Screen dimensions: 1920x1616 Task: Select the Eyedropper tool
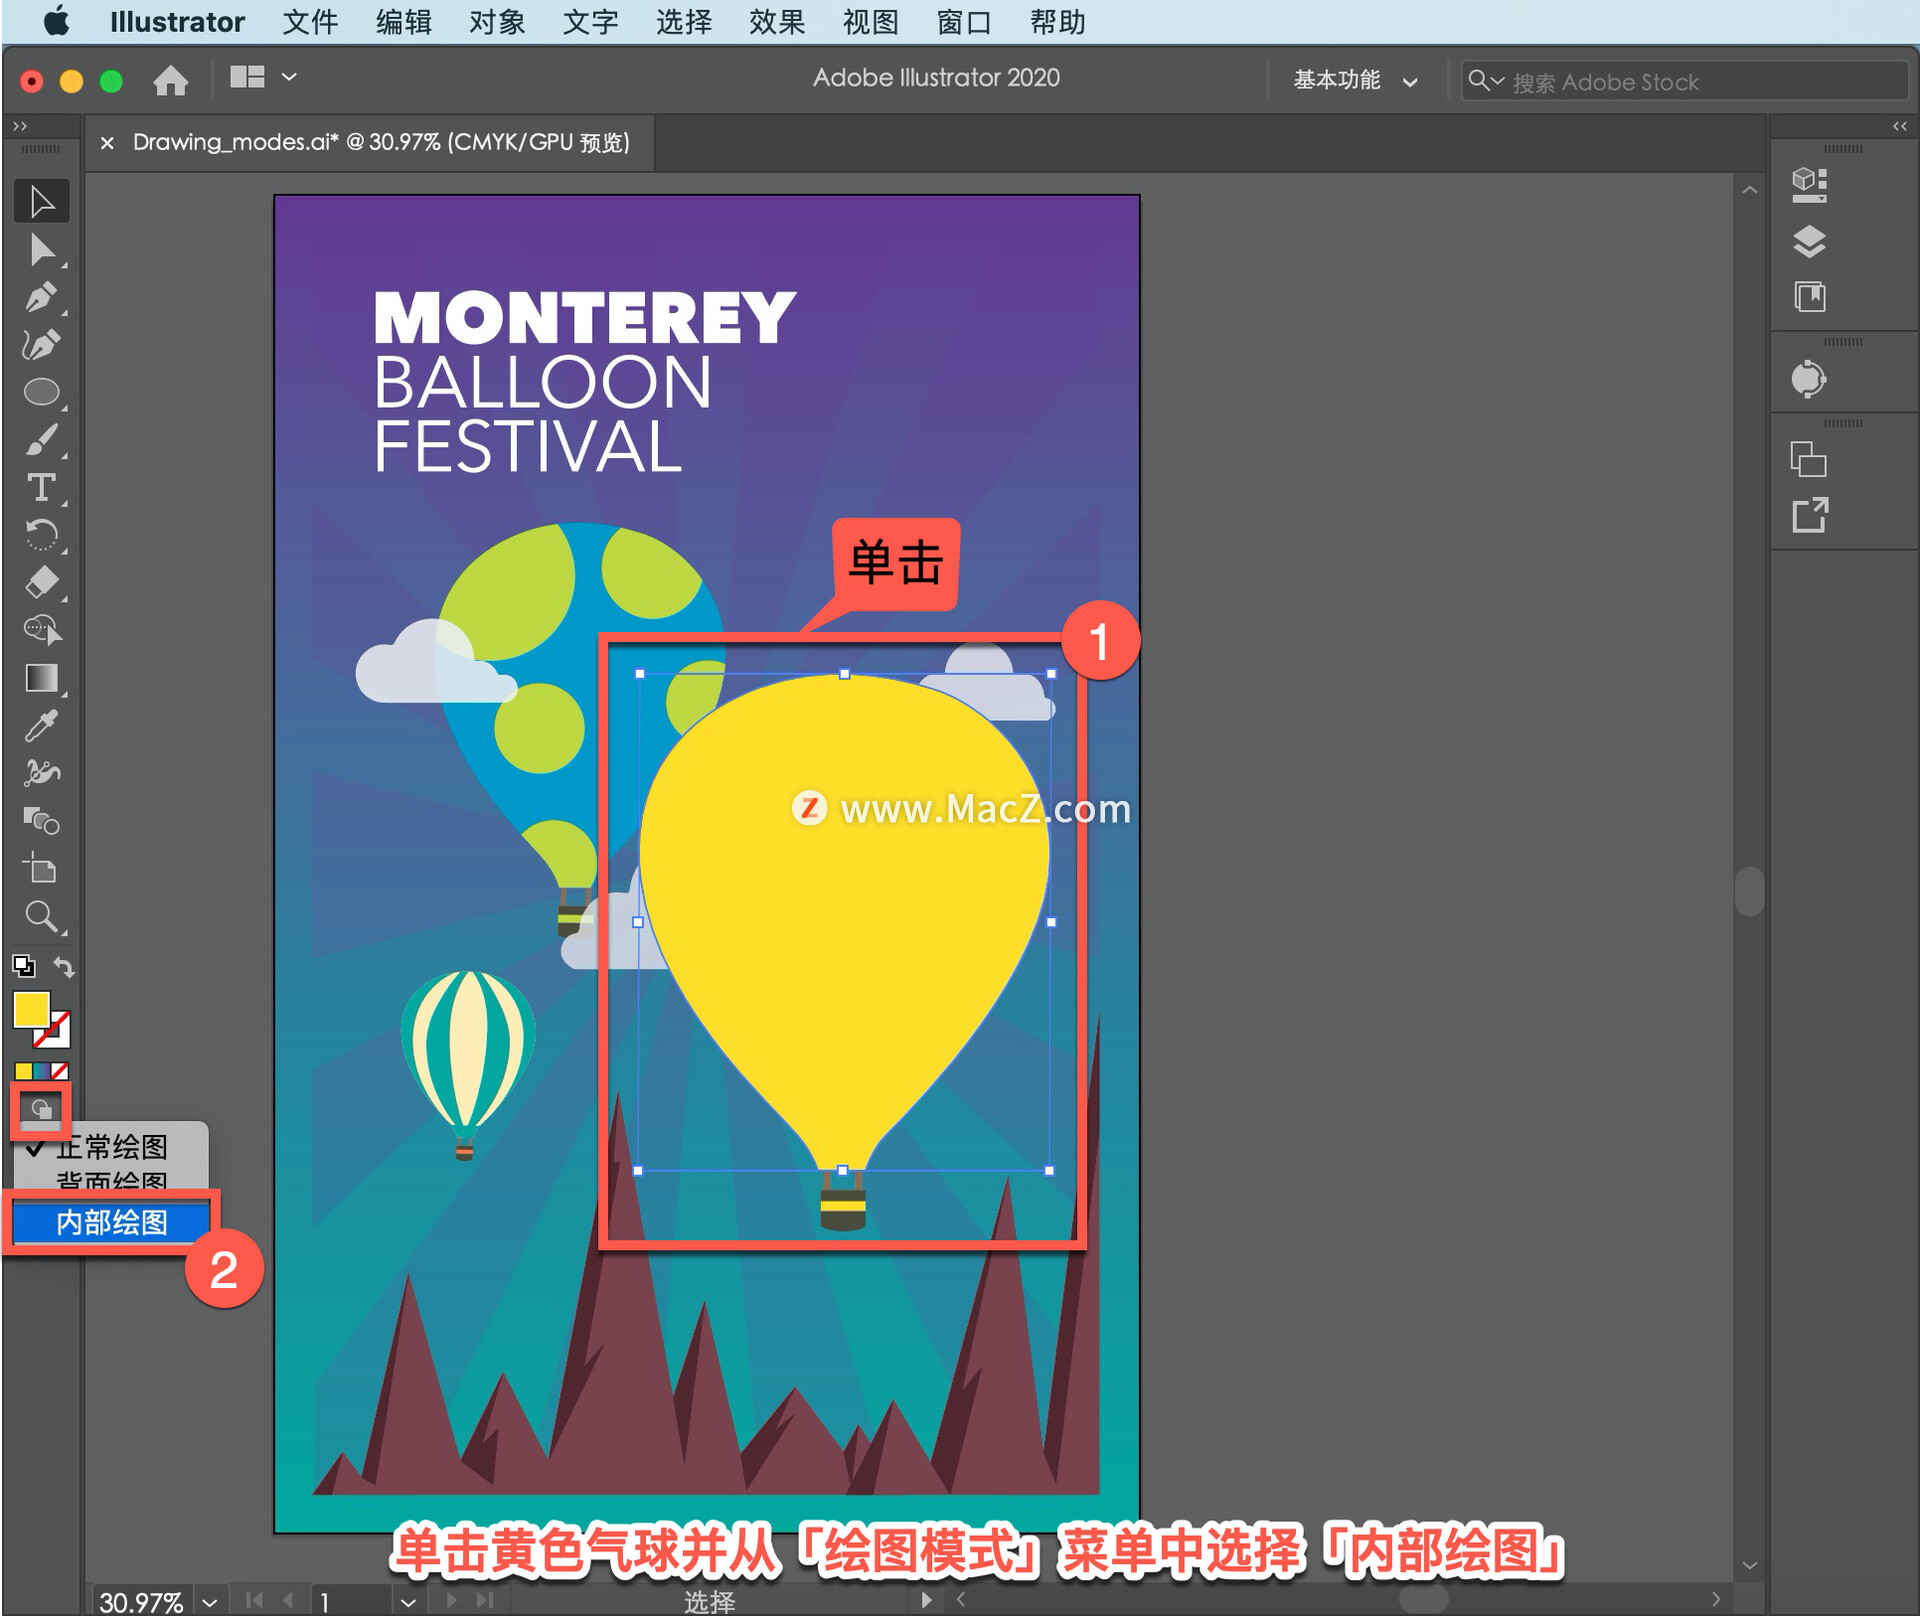click(x=40, y=726)
